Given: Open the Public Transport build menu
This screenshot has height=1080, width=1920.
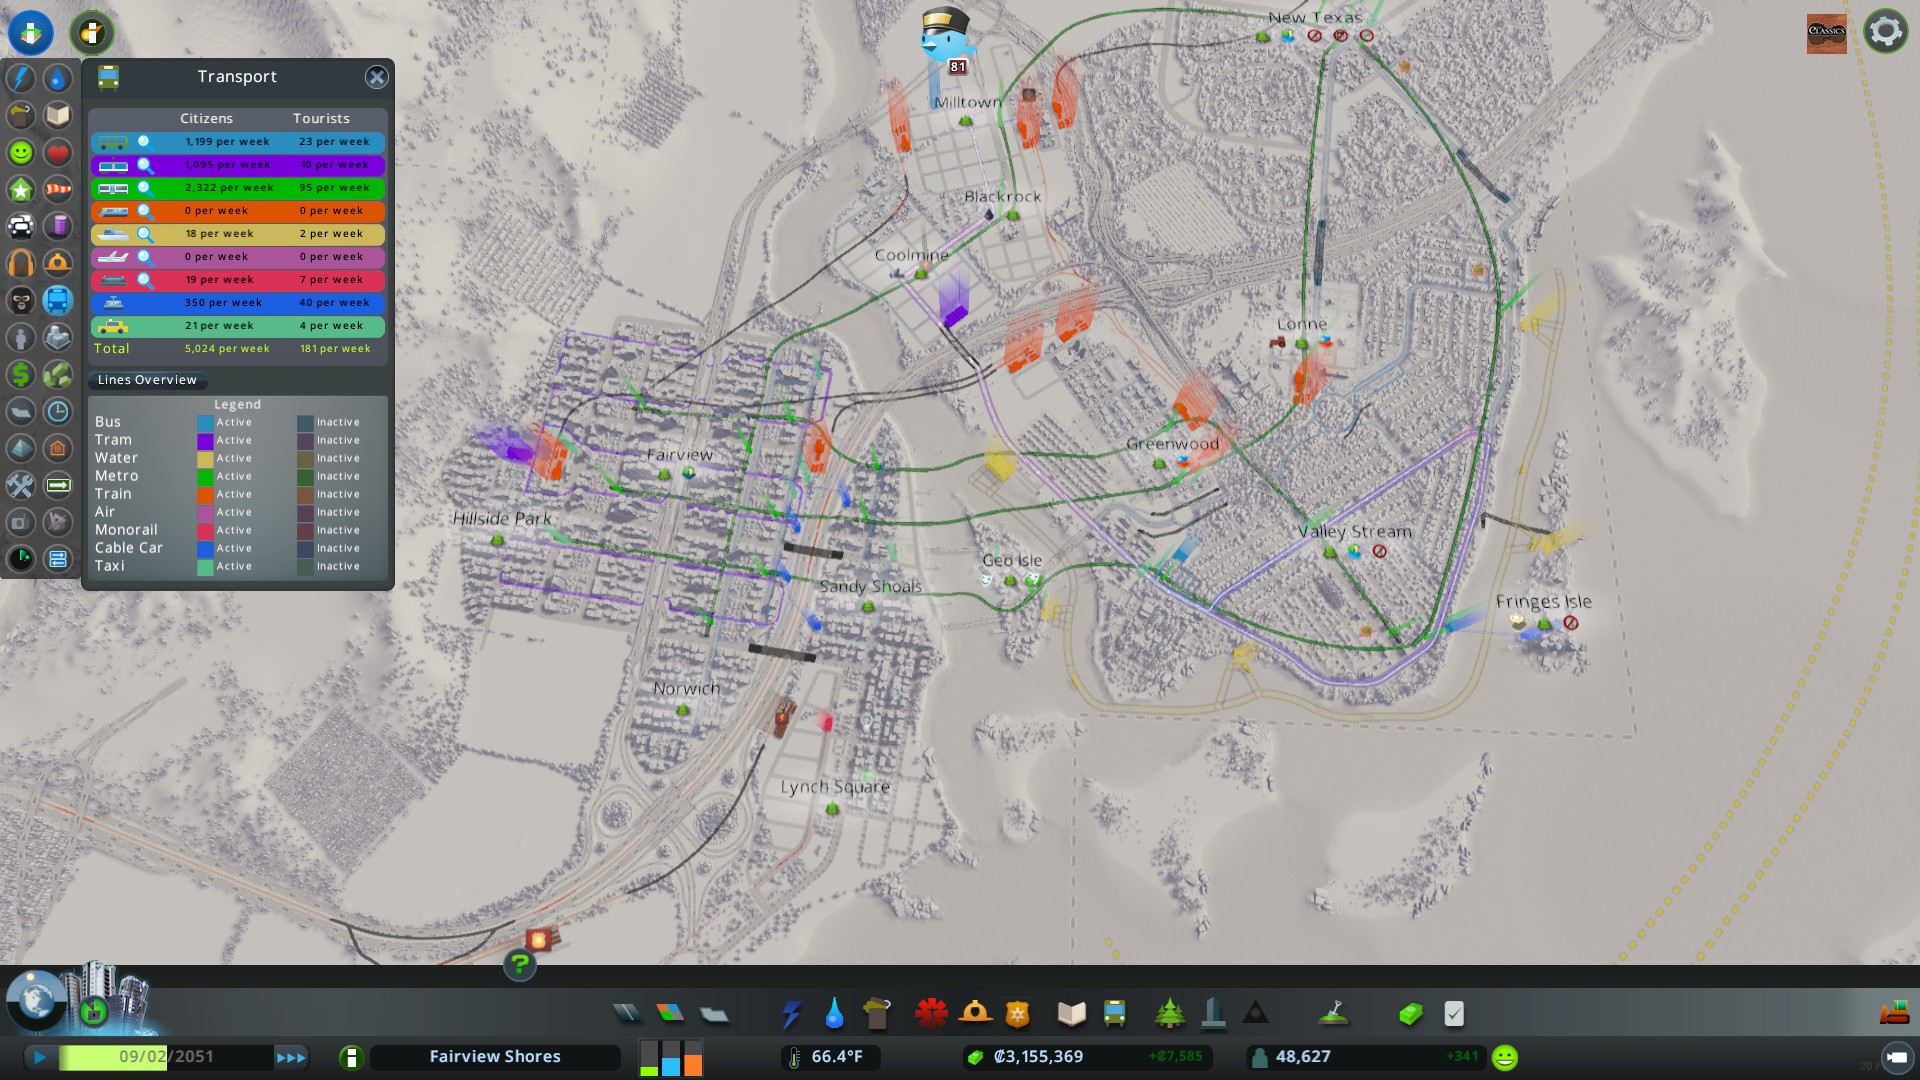Looking at the screenshot, I should (x=1115, y=1014).
